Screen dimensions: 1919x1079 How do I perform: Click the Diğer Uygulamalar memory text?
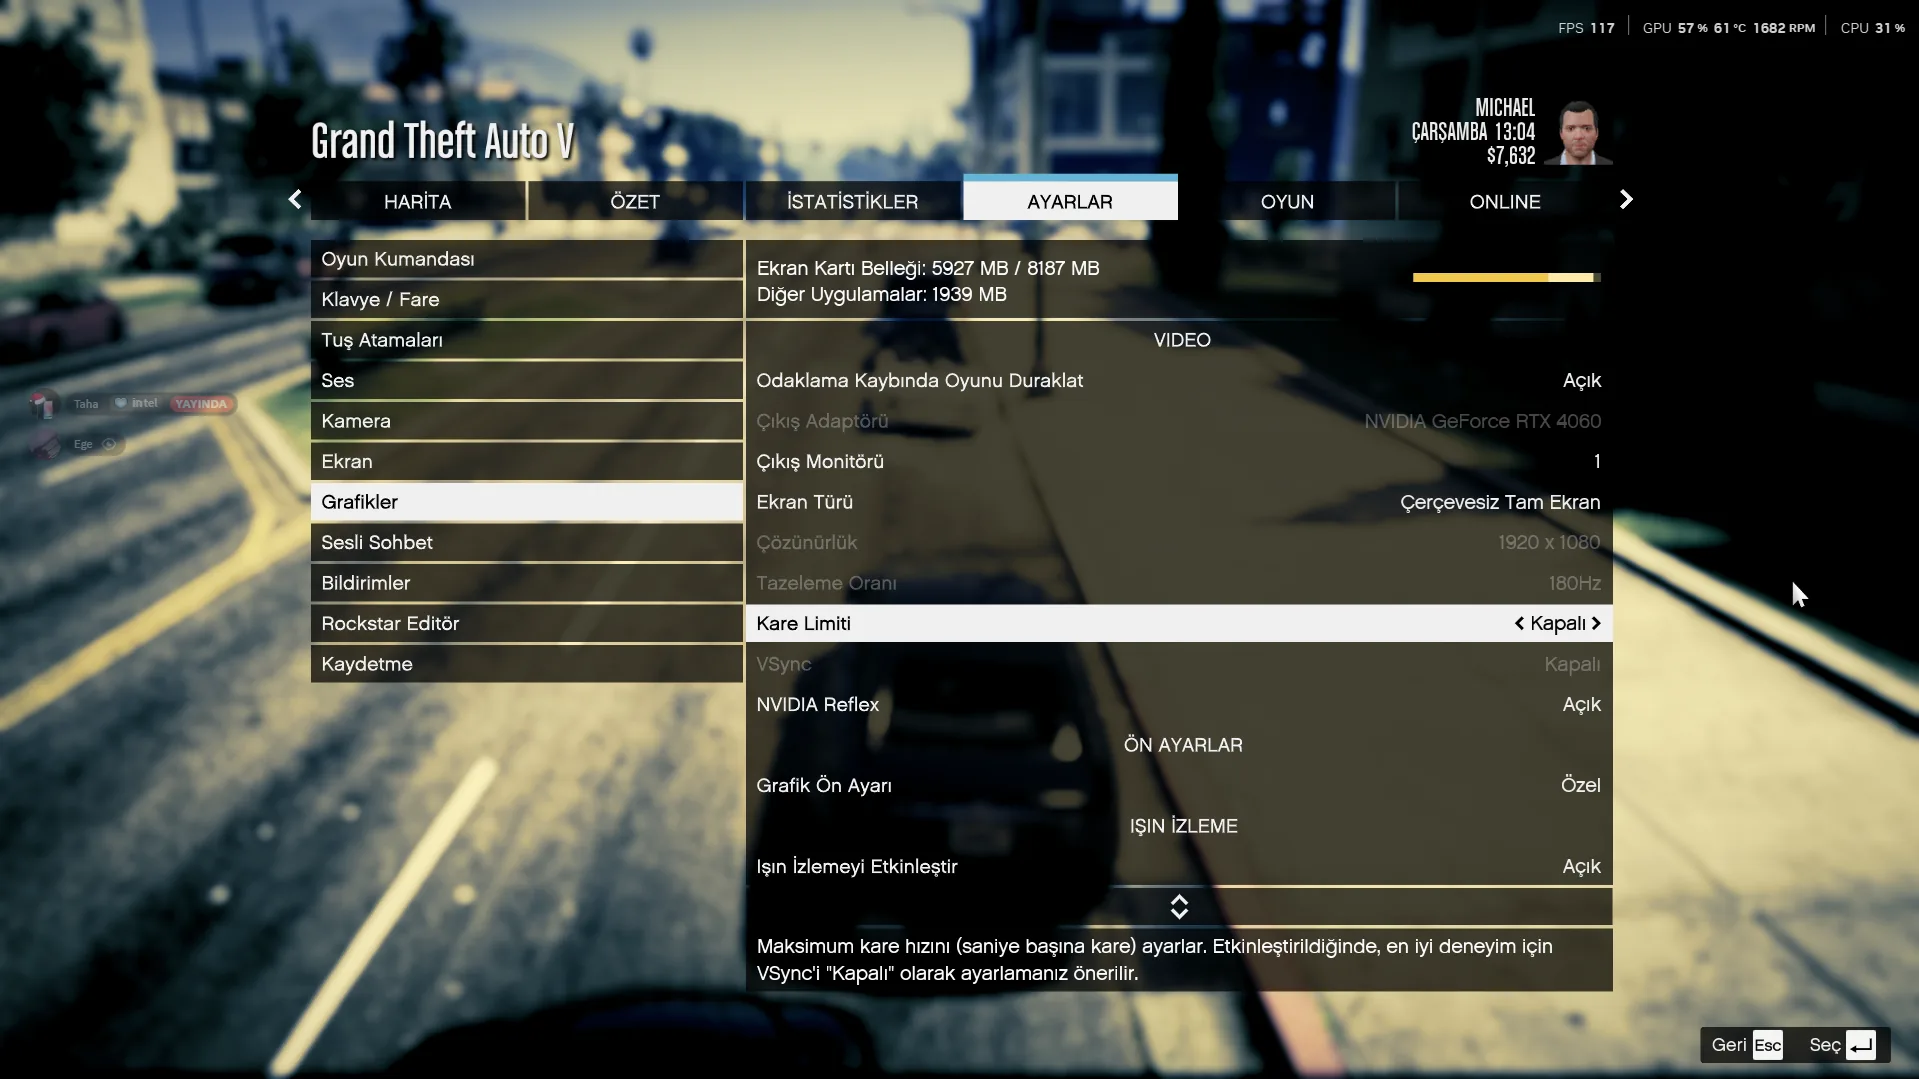click(881, 294)
